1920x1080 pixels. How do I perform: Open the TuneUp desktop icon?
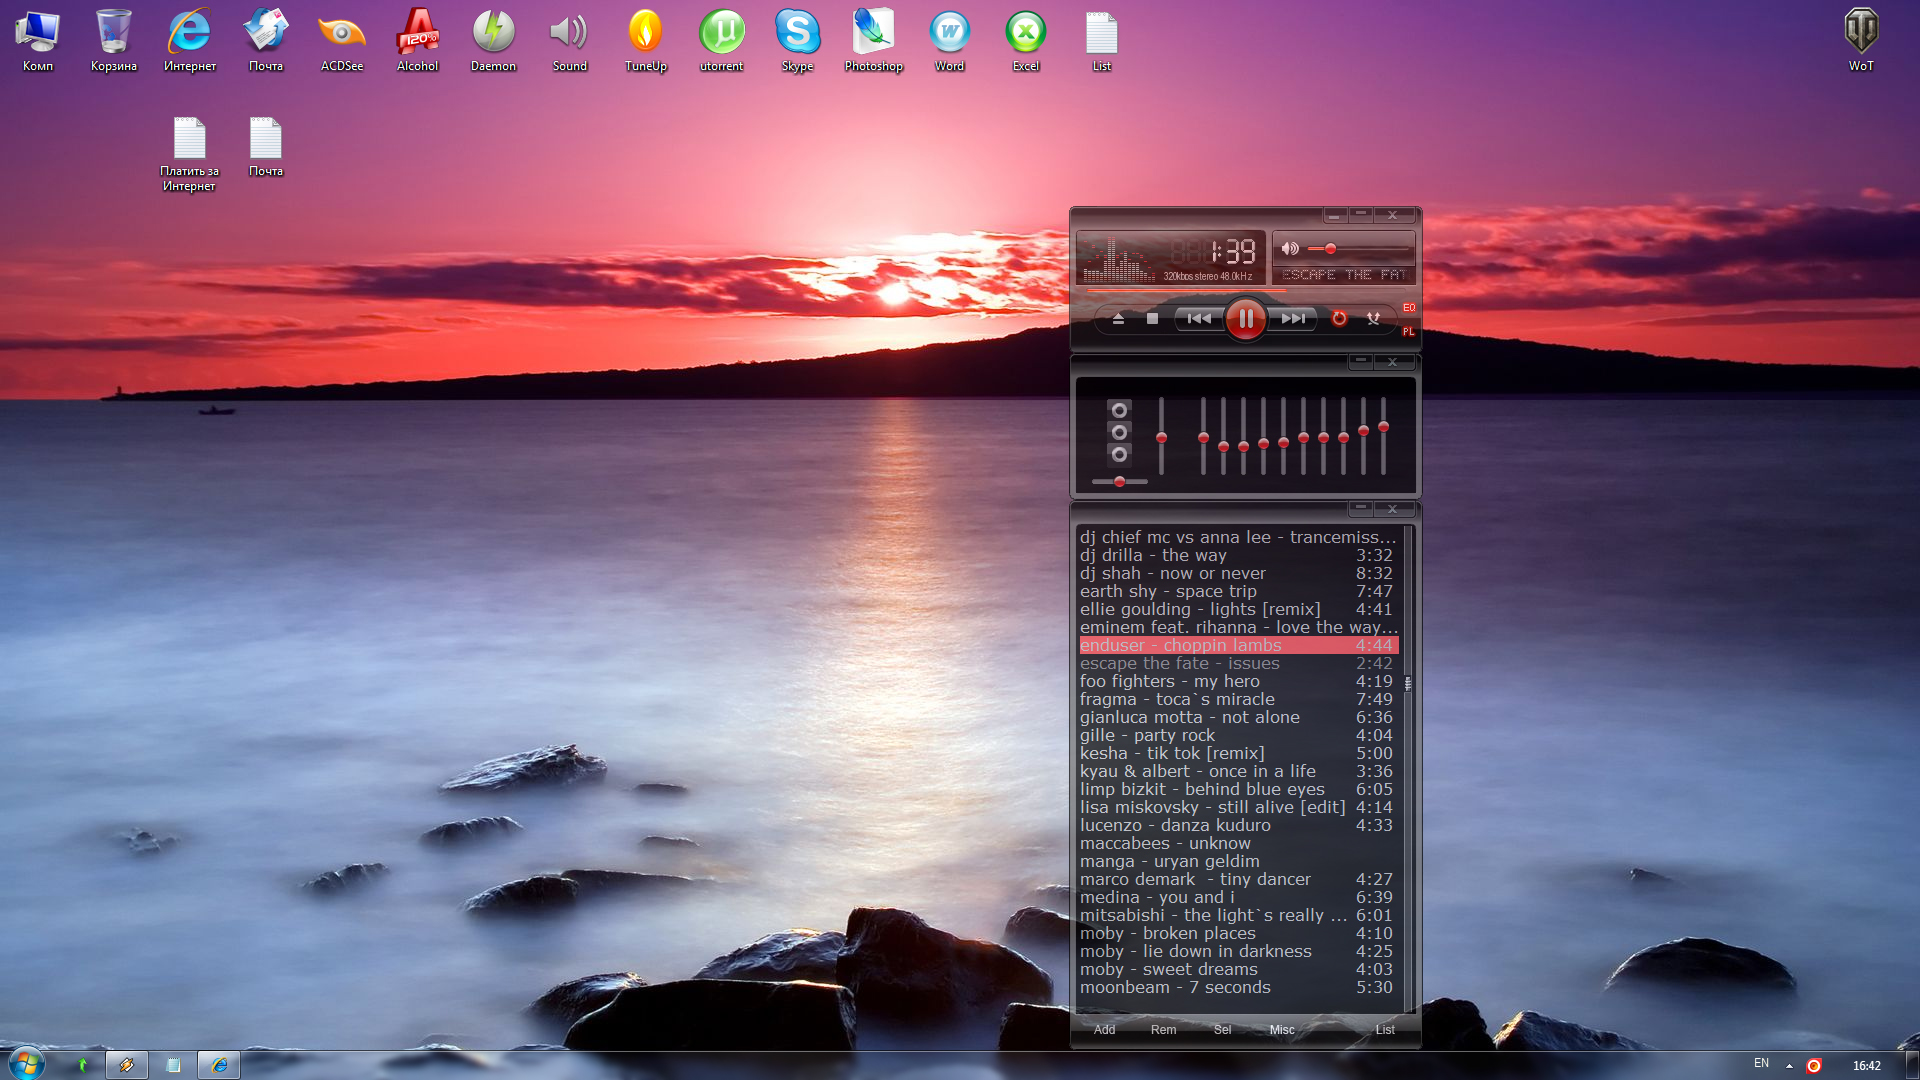[x=645, y=41]
